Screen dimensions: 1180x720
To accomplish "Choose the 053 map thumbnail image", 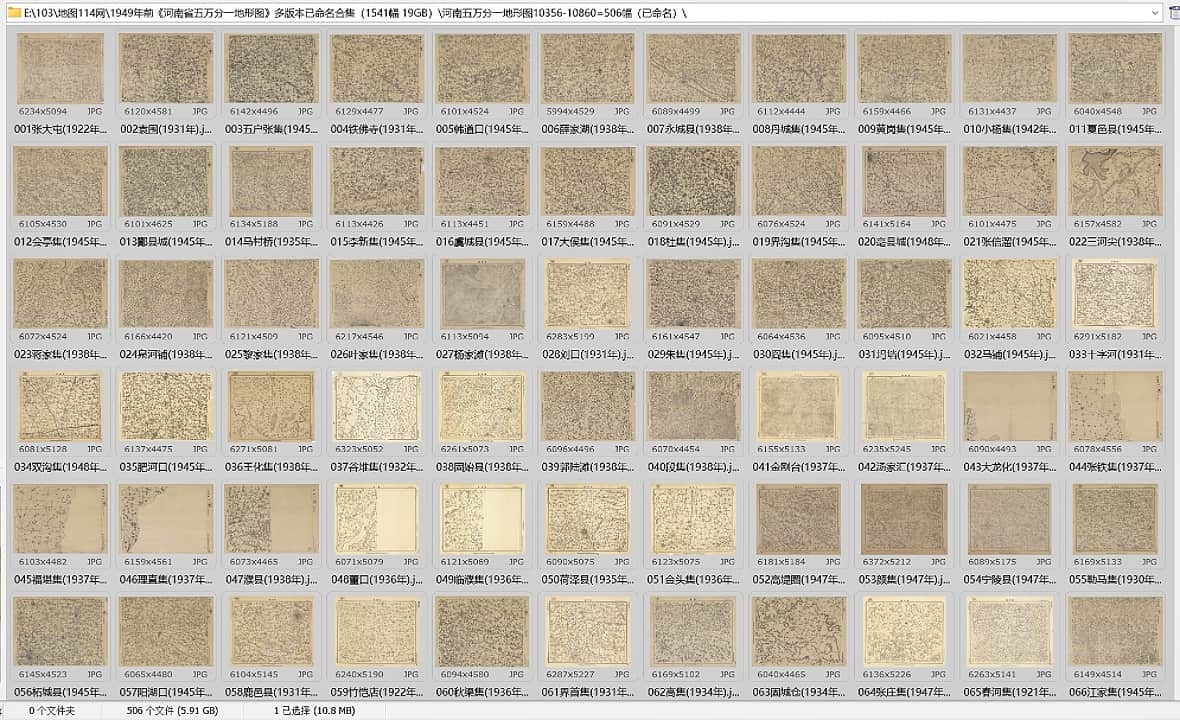I will click(904, 519).
